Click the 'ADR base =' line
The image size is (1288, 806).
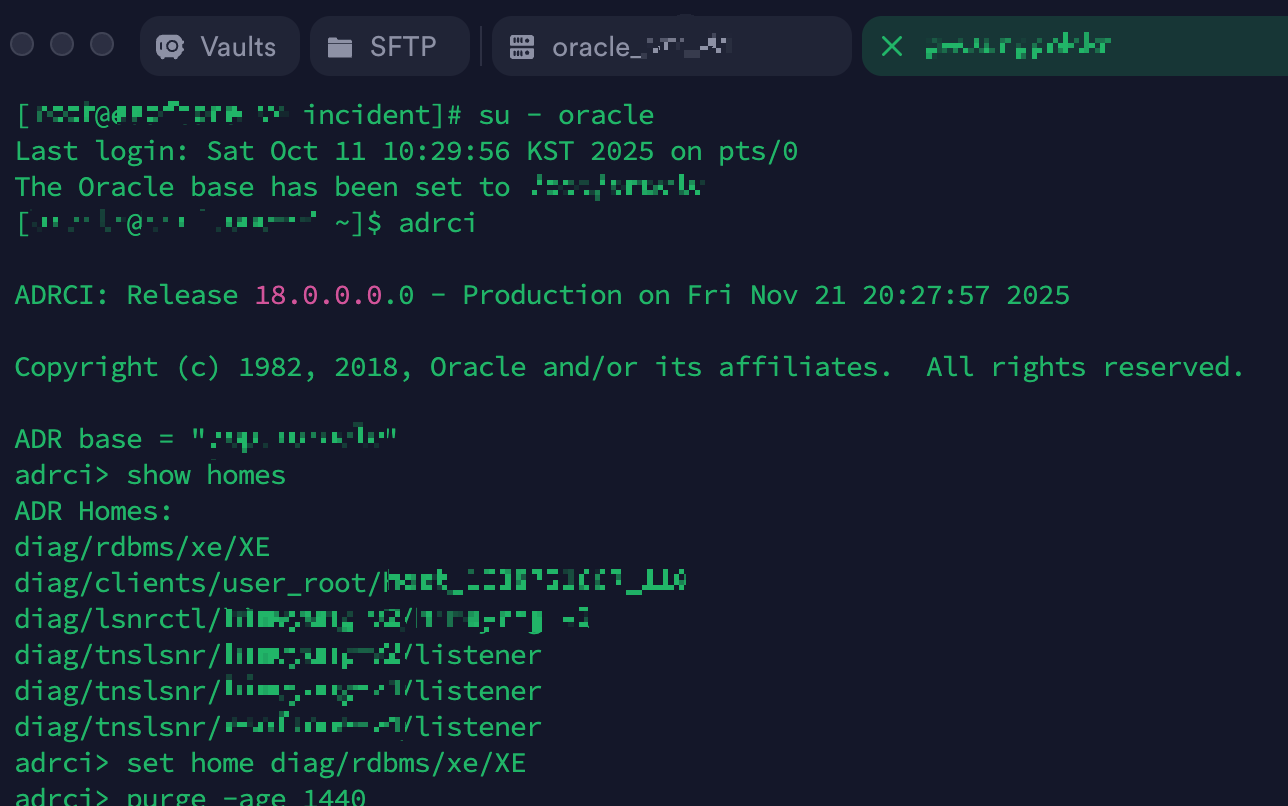(206, 439)
